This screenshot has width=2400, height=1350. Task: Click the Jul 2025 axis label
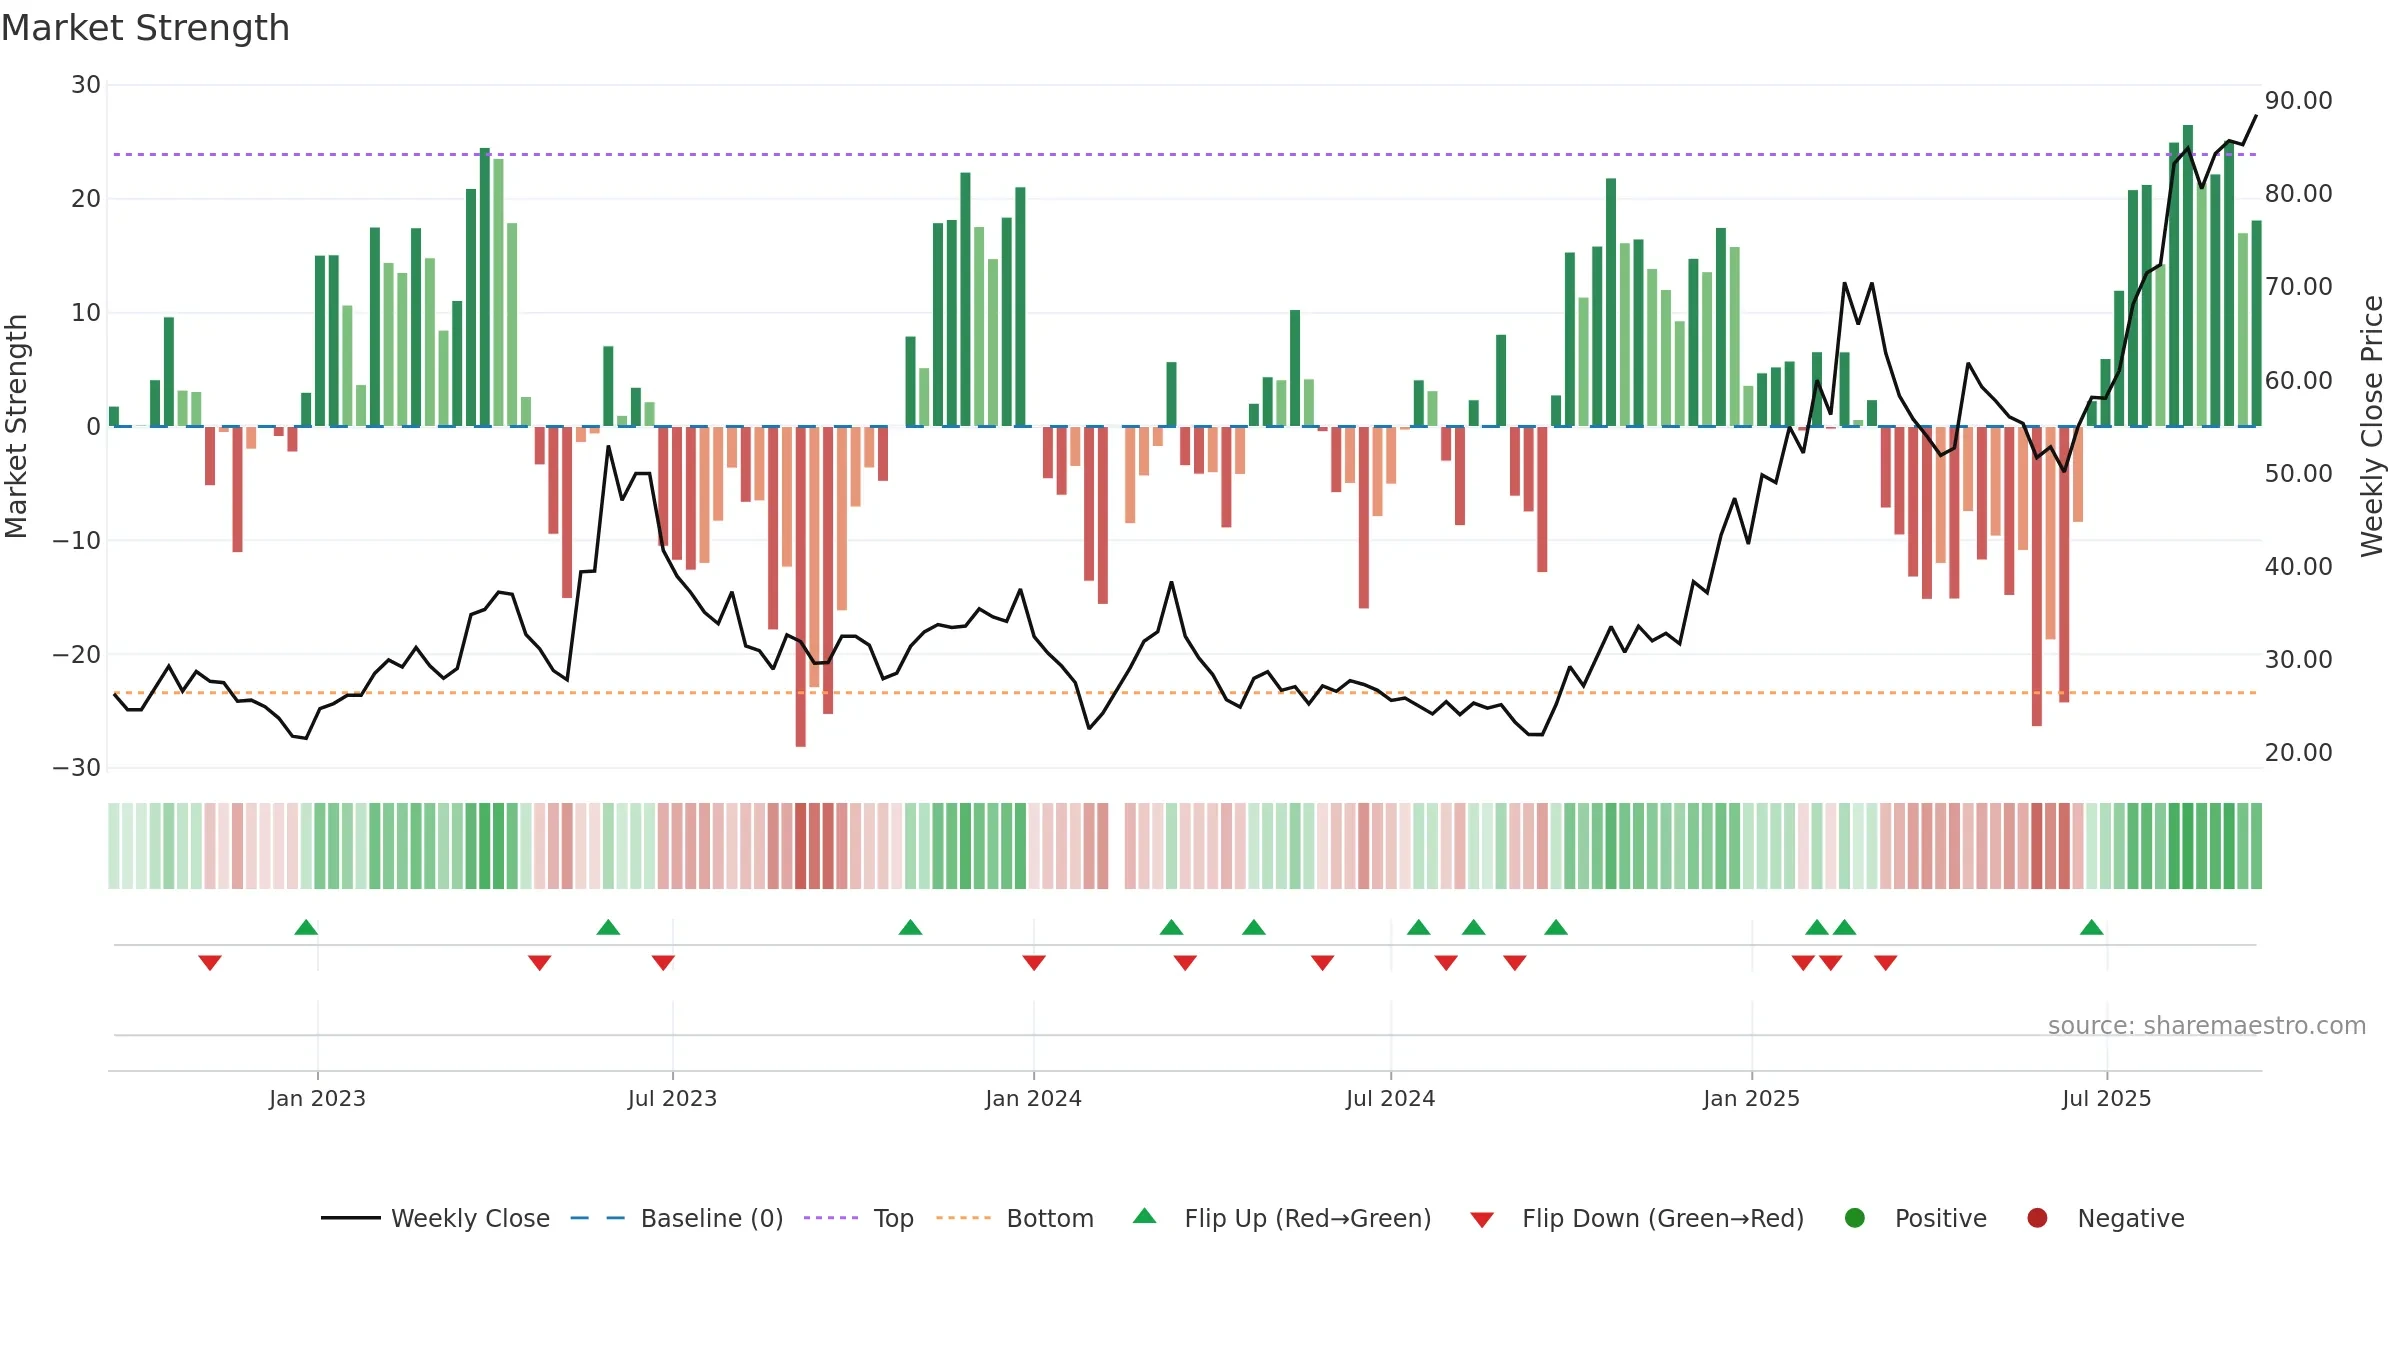click(x=2106, y=1098)
